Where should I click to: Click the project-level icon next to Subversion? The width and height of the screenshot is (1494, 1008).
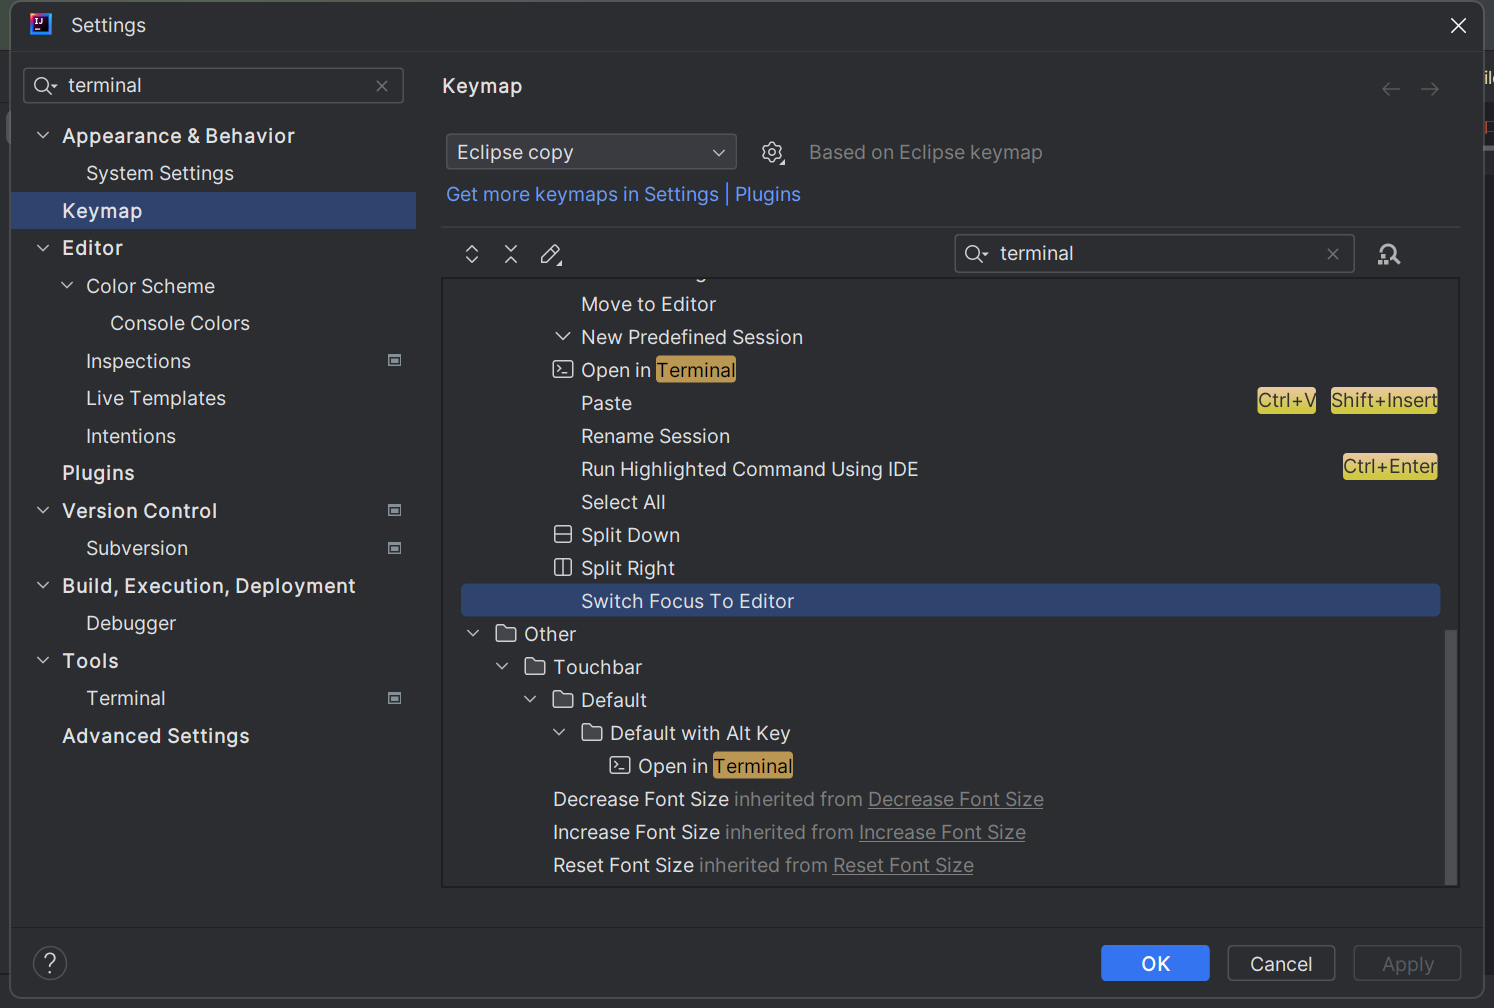point(395,548)
